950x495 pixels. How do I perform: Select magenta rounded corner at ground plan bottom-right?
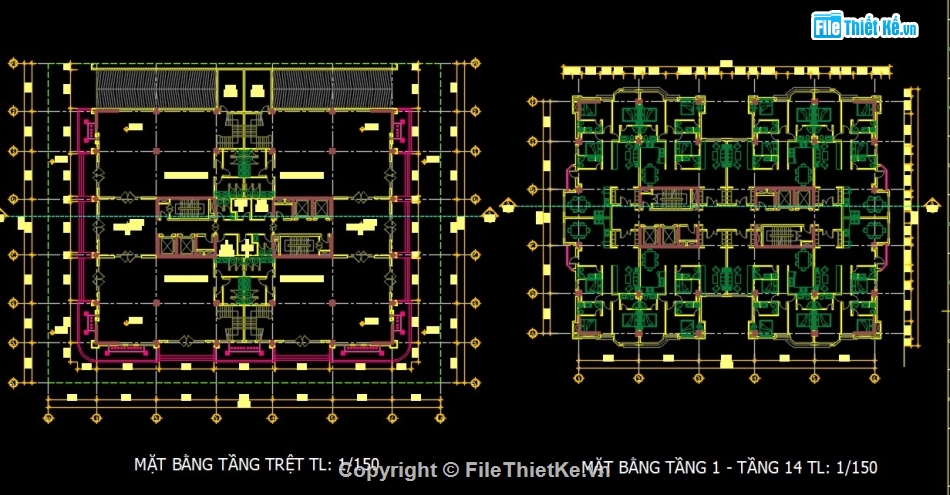(x=403, y=350)
